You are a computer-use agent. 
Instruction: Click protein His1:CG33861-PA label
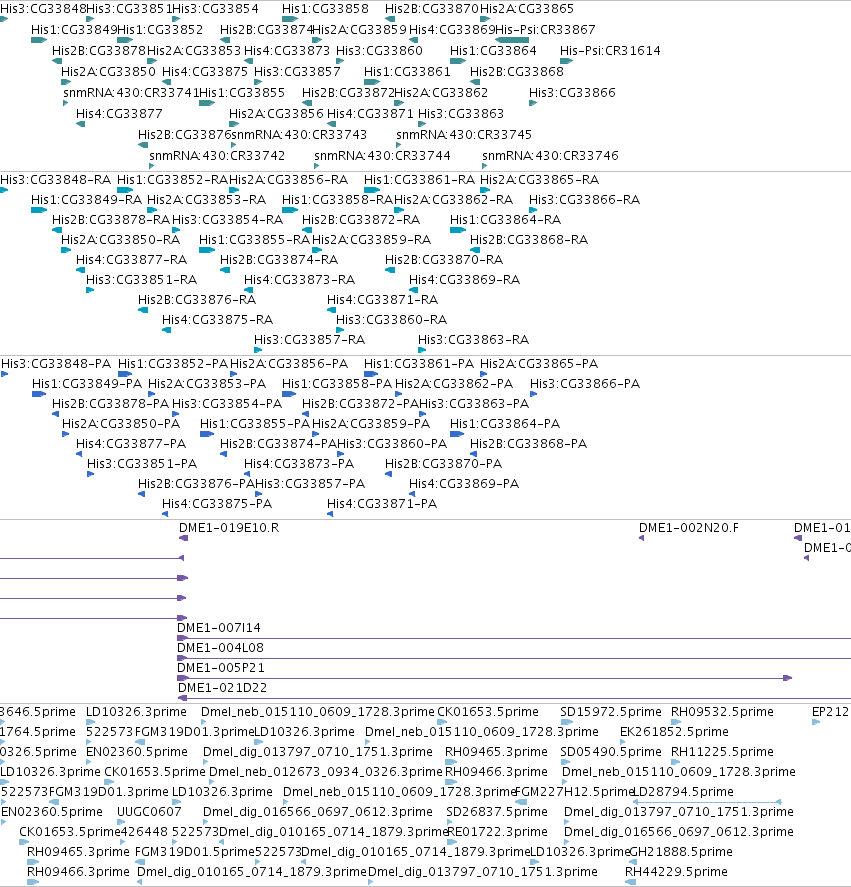pos(419,363)
